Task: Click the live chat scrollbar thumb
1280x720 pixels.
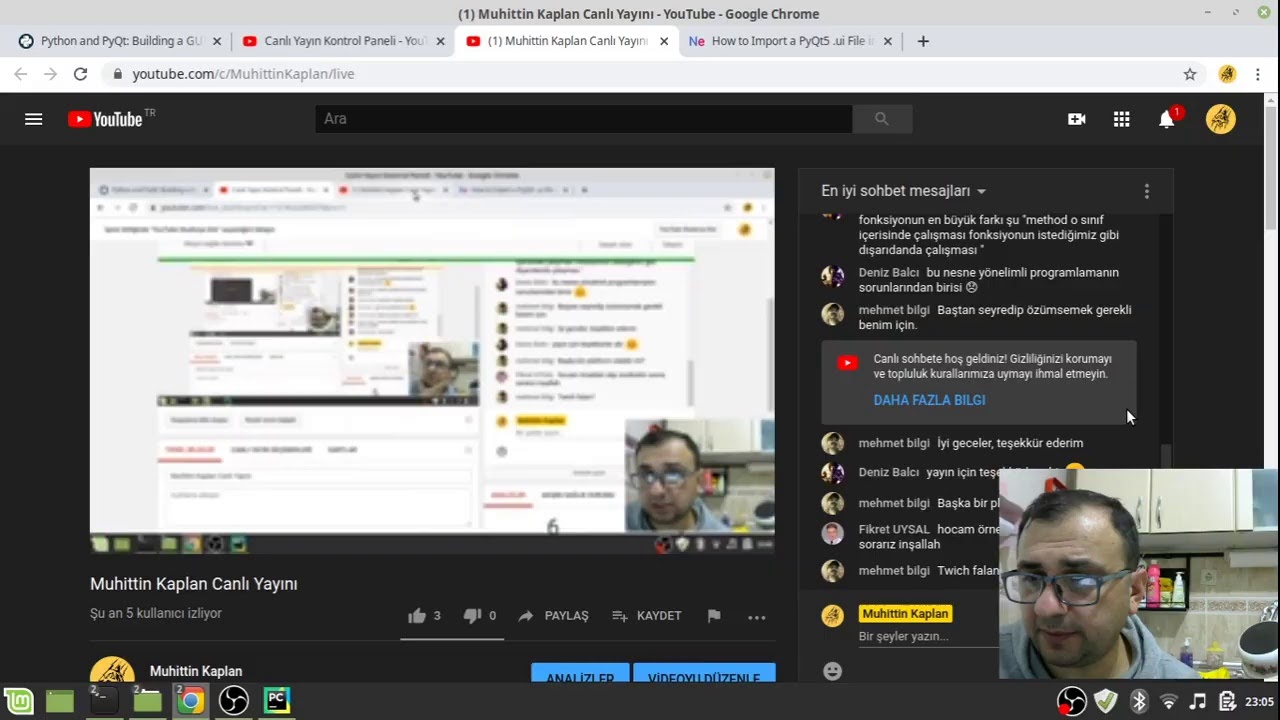Action: [1165, 457]
